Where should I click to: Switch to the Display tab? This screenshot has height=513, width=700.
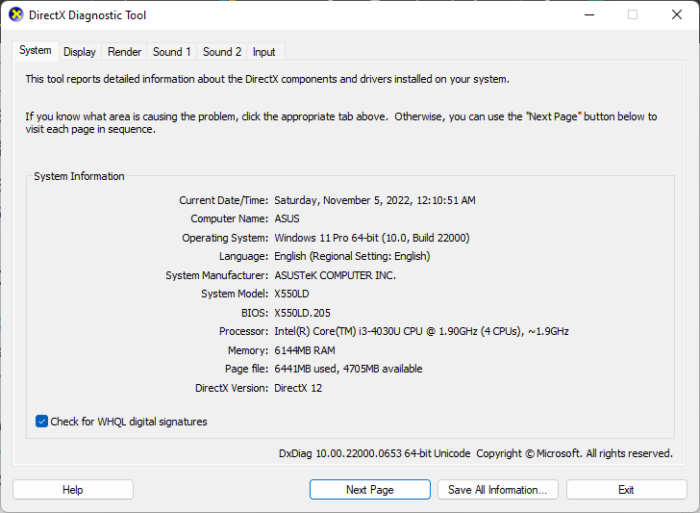click(x=80, y=52)
